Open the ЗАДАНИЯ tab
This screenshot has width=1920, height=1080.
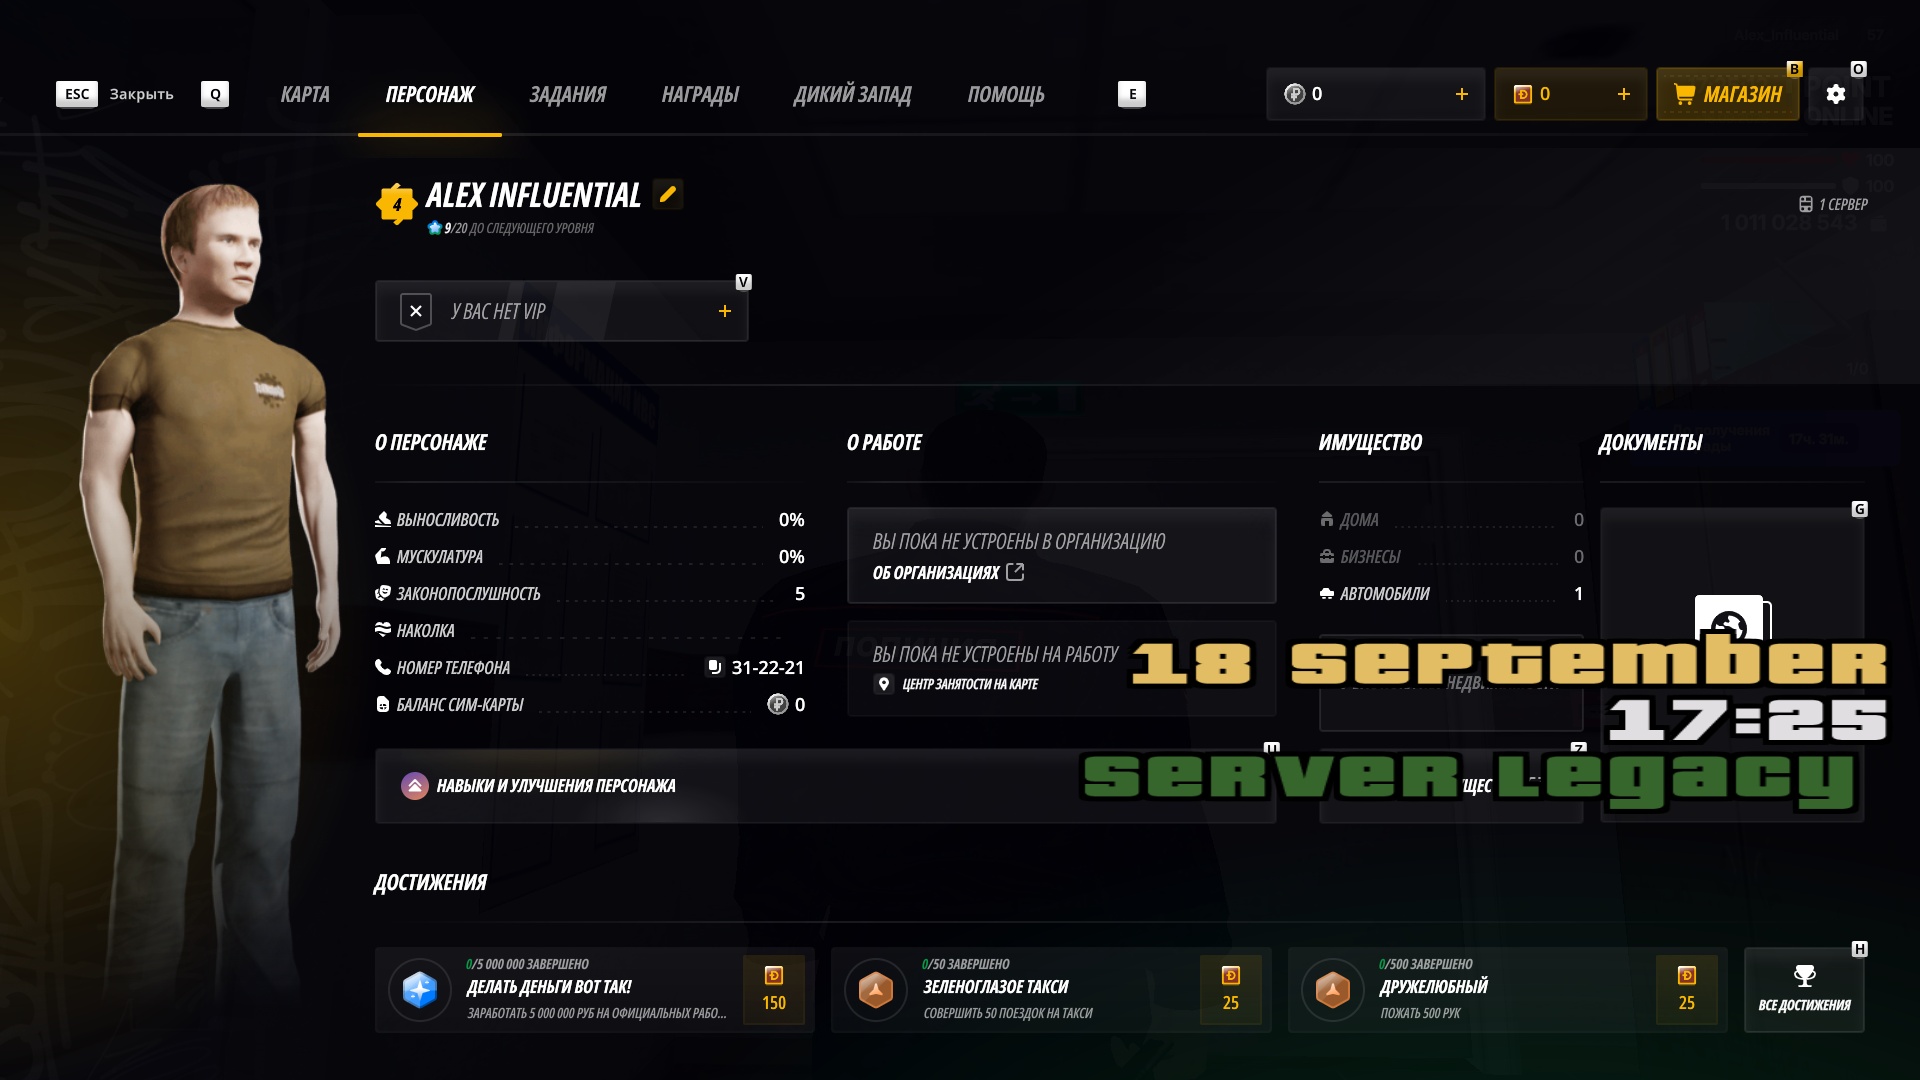(567, 94)
